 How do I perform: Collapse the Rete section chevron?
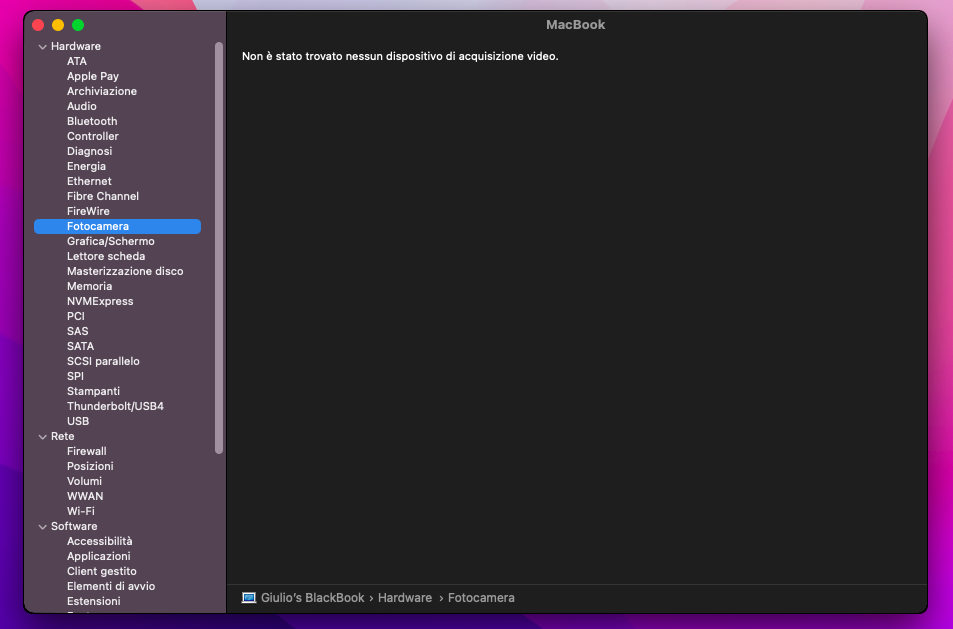point(43,437)
